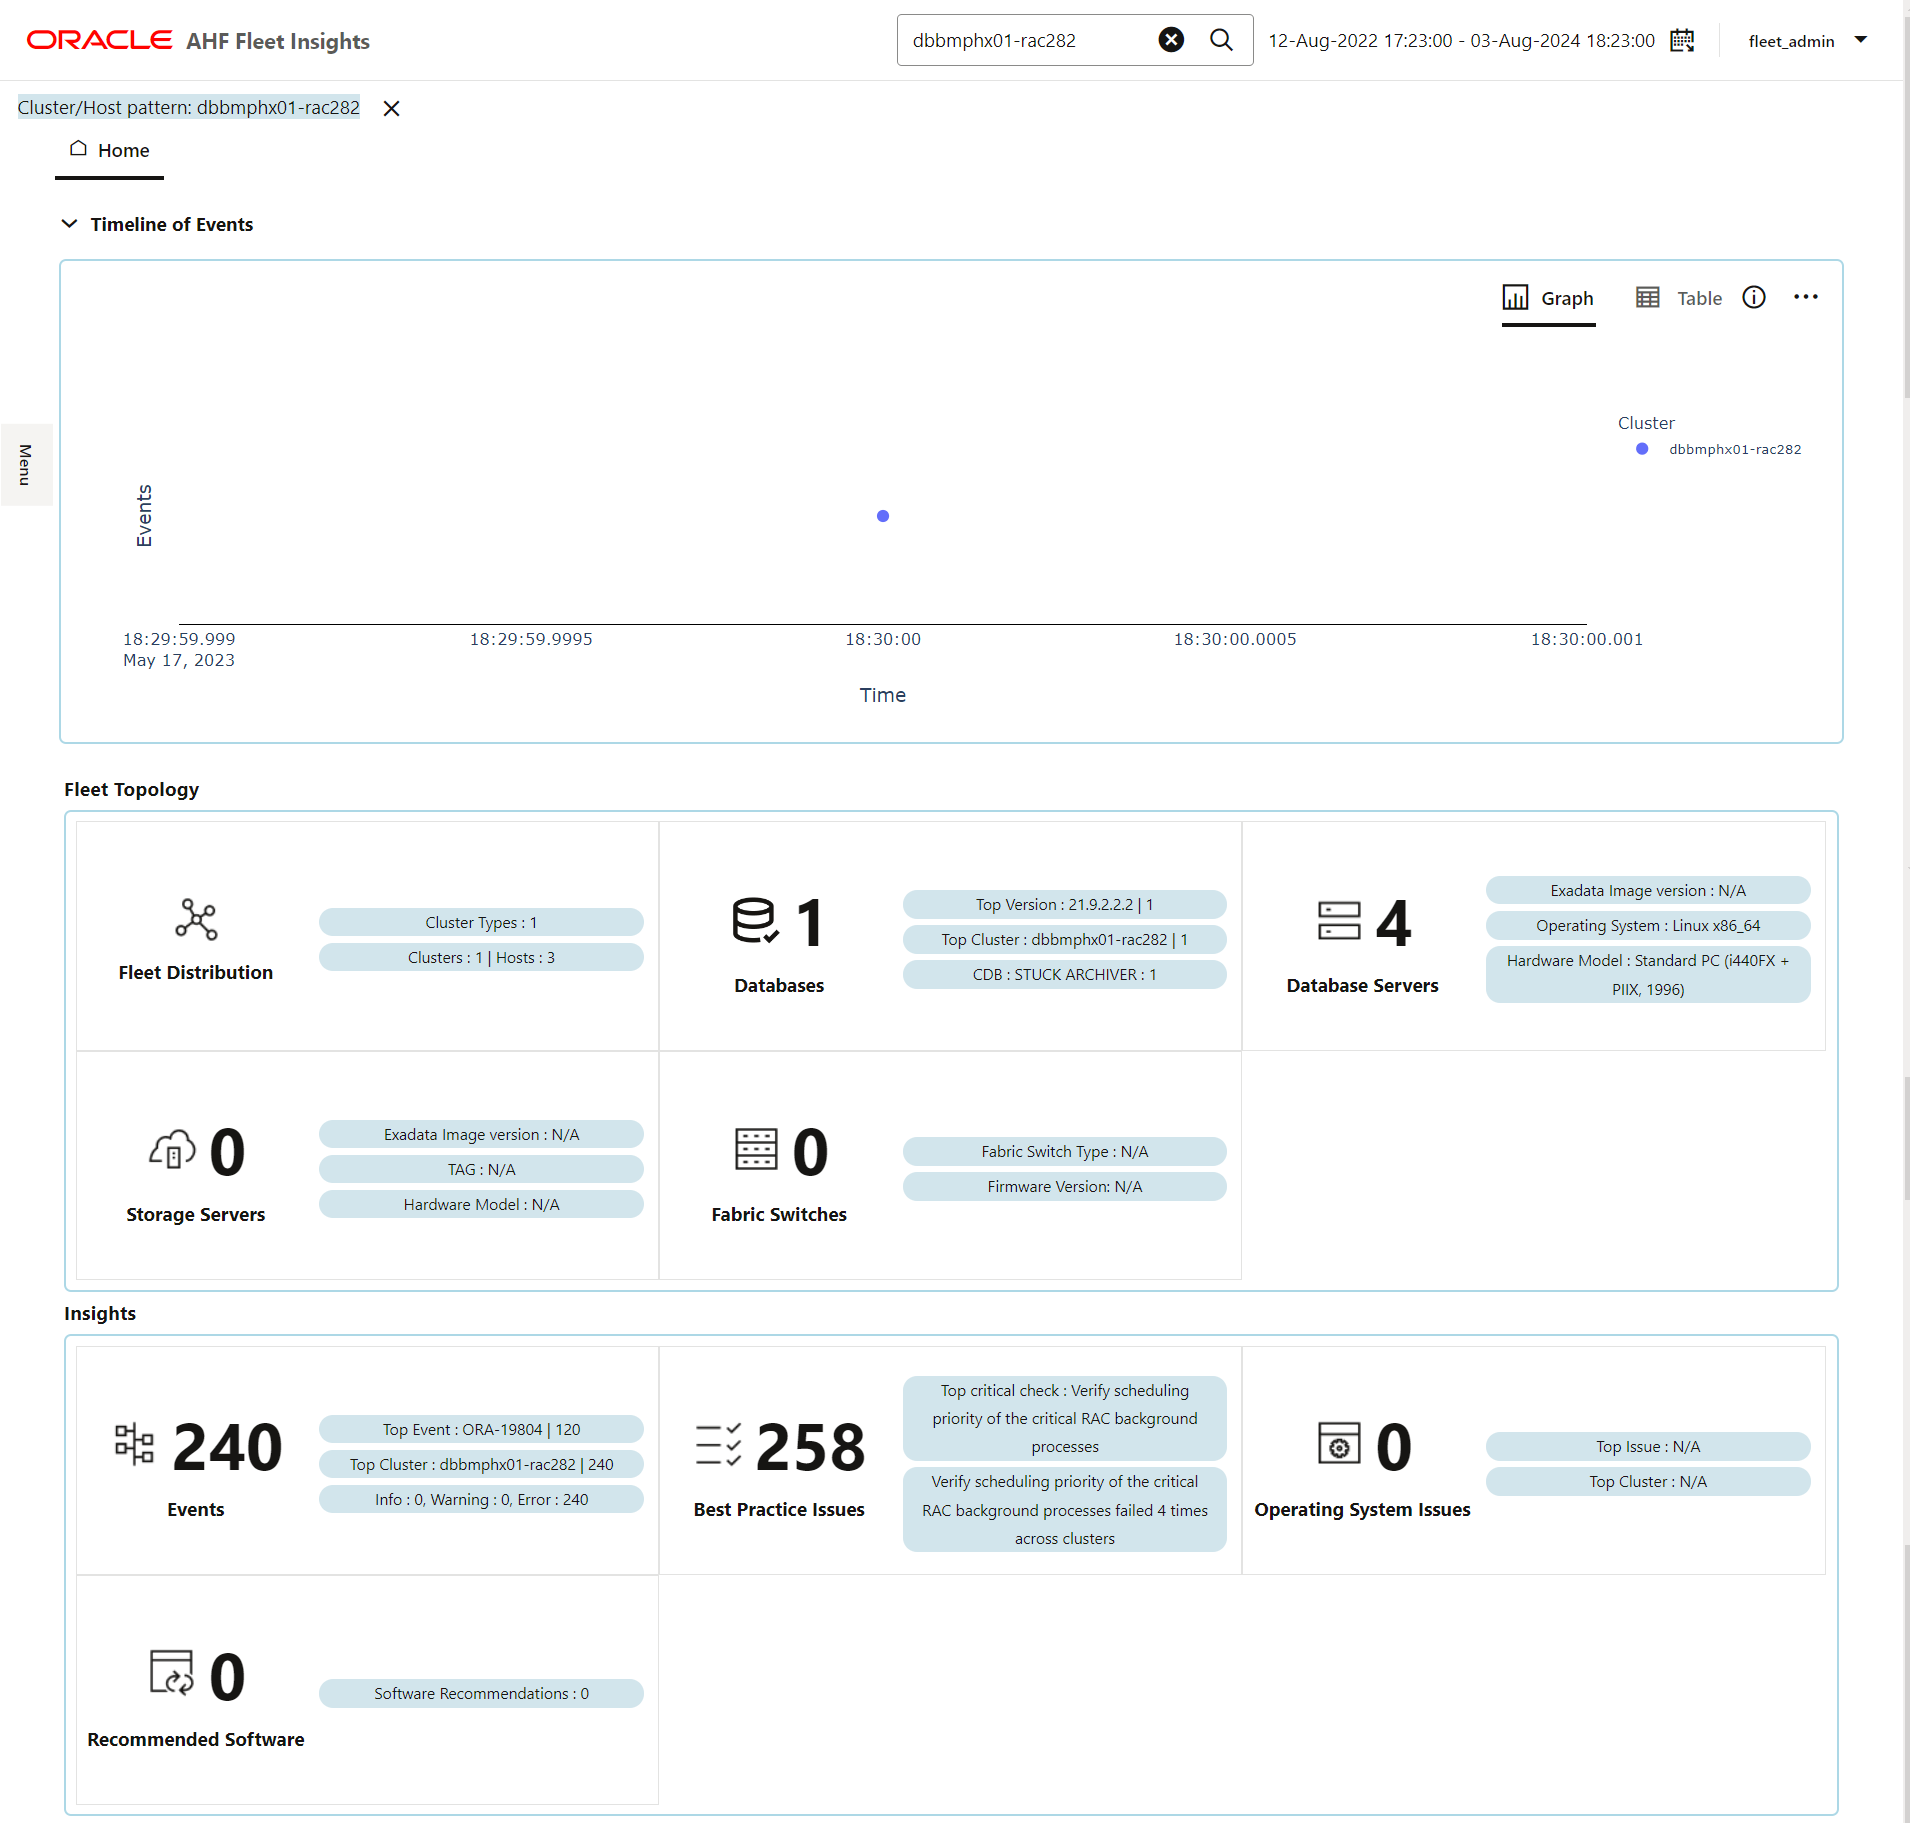
Task: Click 'TAG : N/A' pill
Action: [x=481, y=1169]
